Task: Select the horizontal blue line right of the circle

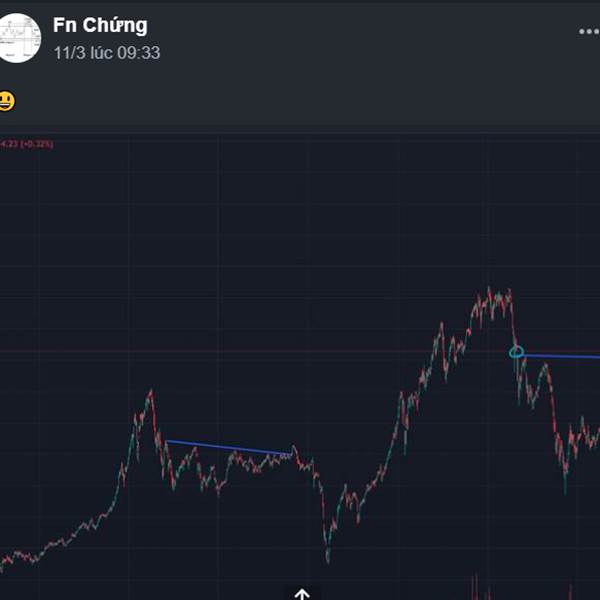Action: (x=562, y=356)
